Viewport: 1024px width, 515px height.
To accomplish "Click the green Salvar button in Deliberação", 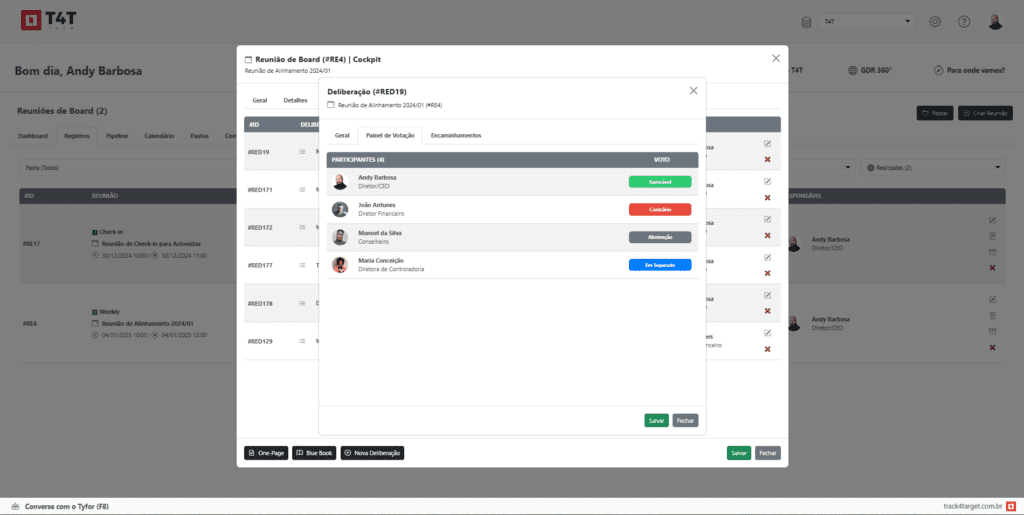I will coord(656,420).
